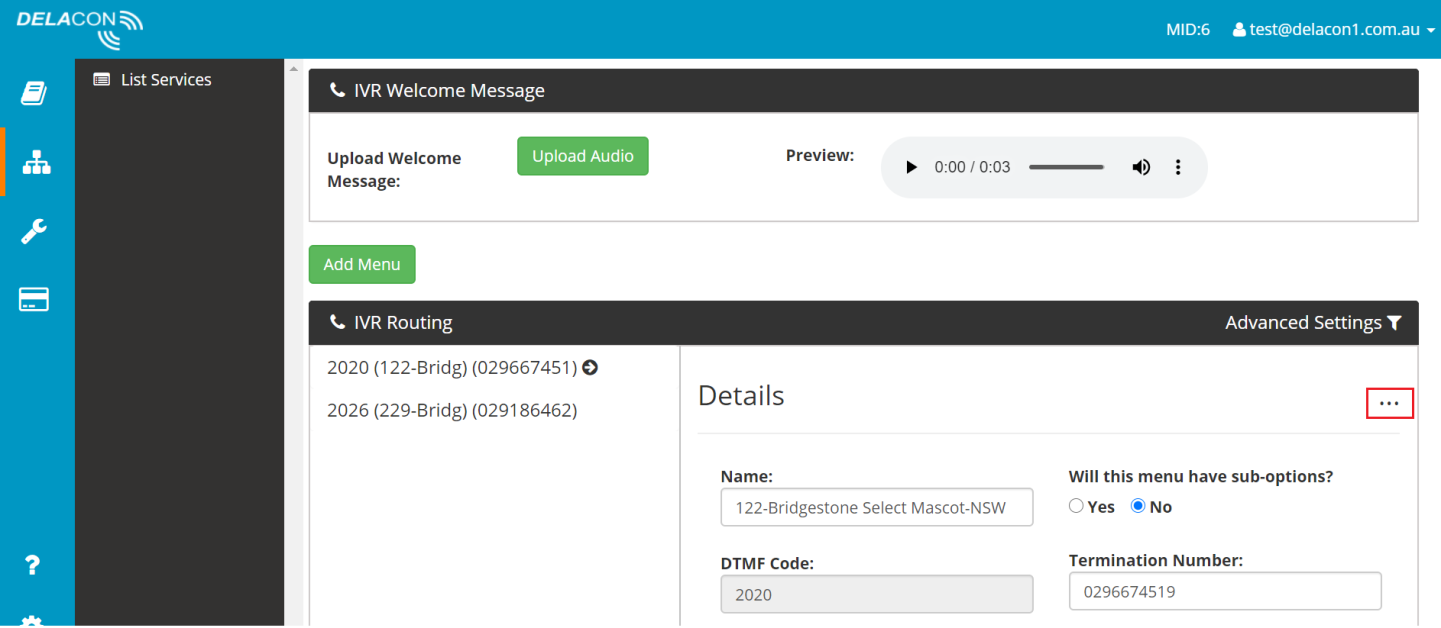The width and height of the screenshot is (1441, 628).
Task: Mute the audio preview volume
Action: [x=1141, y=167]
